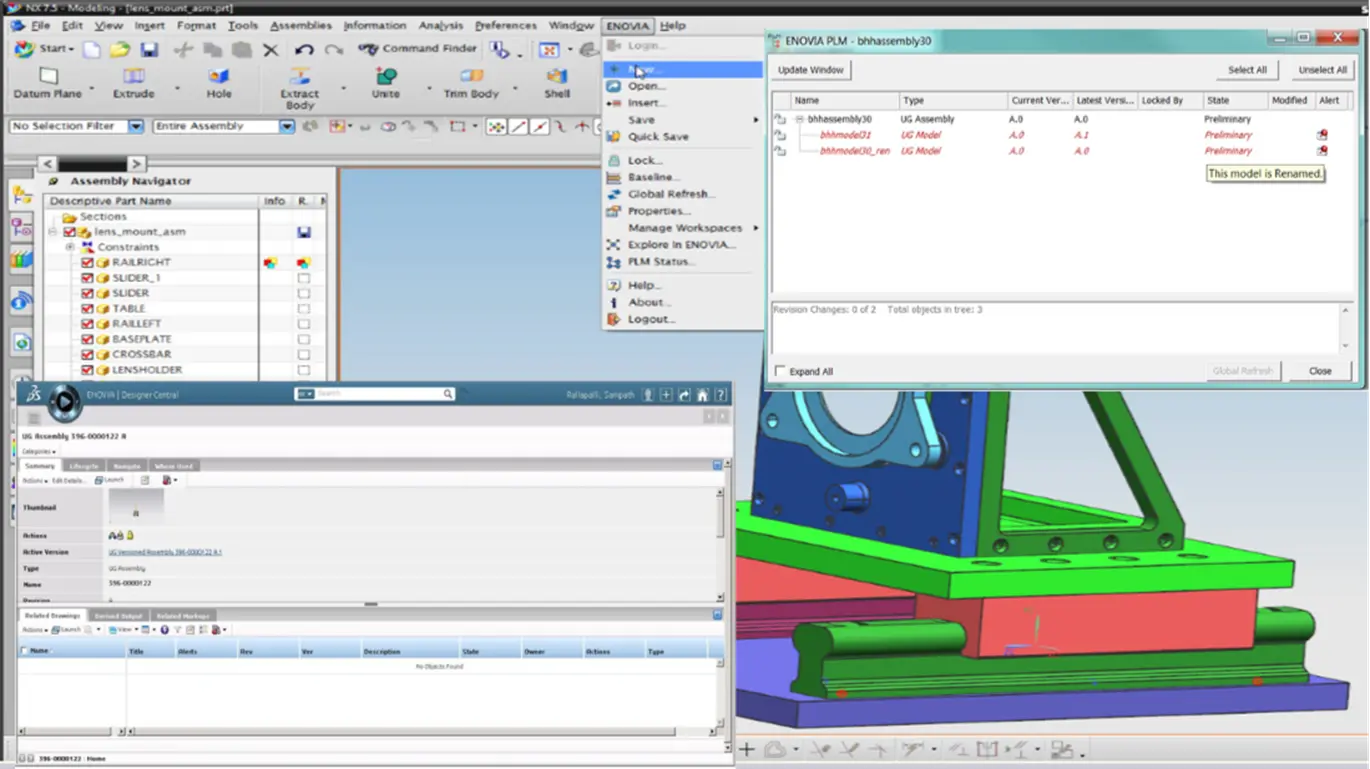The width and height of the screenshot is (1370, 769).
Task: Toggle the SLIDER_1 component checkbox
Action: click(87, 278)
